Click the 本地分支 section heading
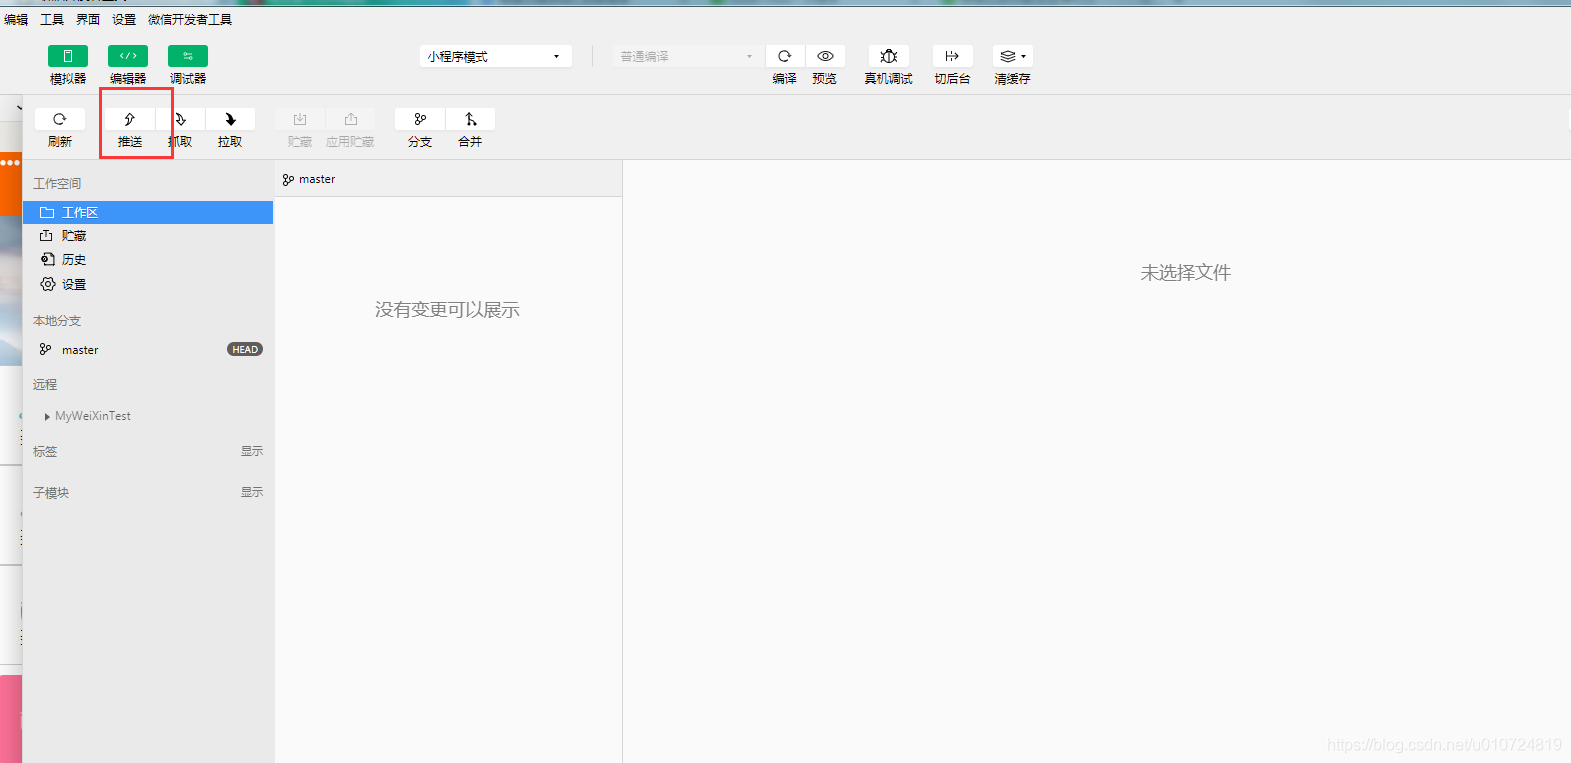 point(57,321)
